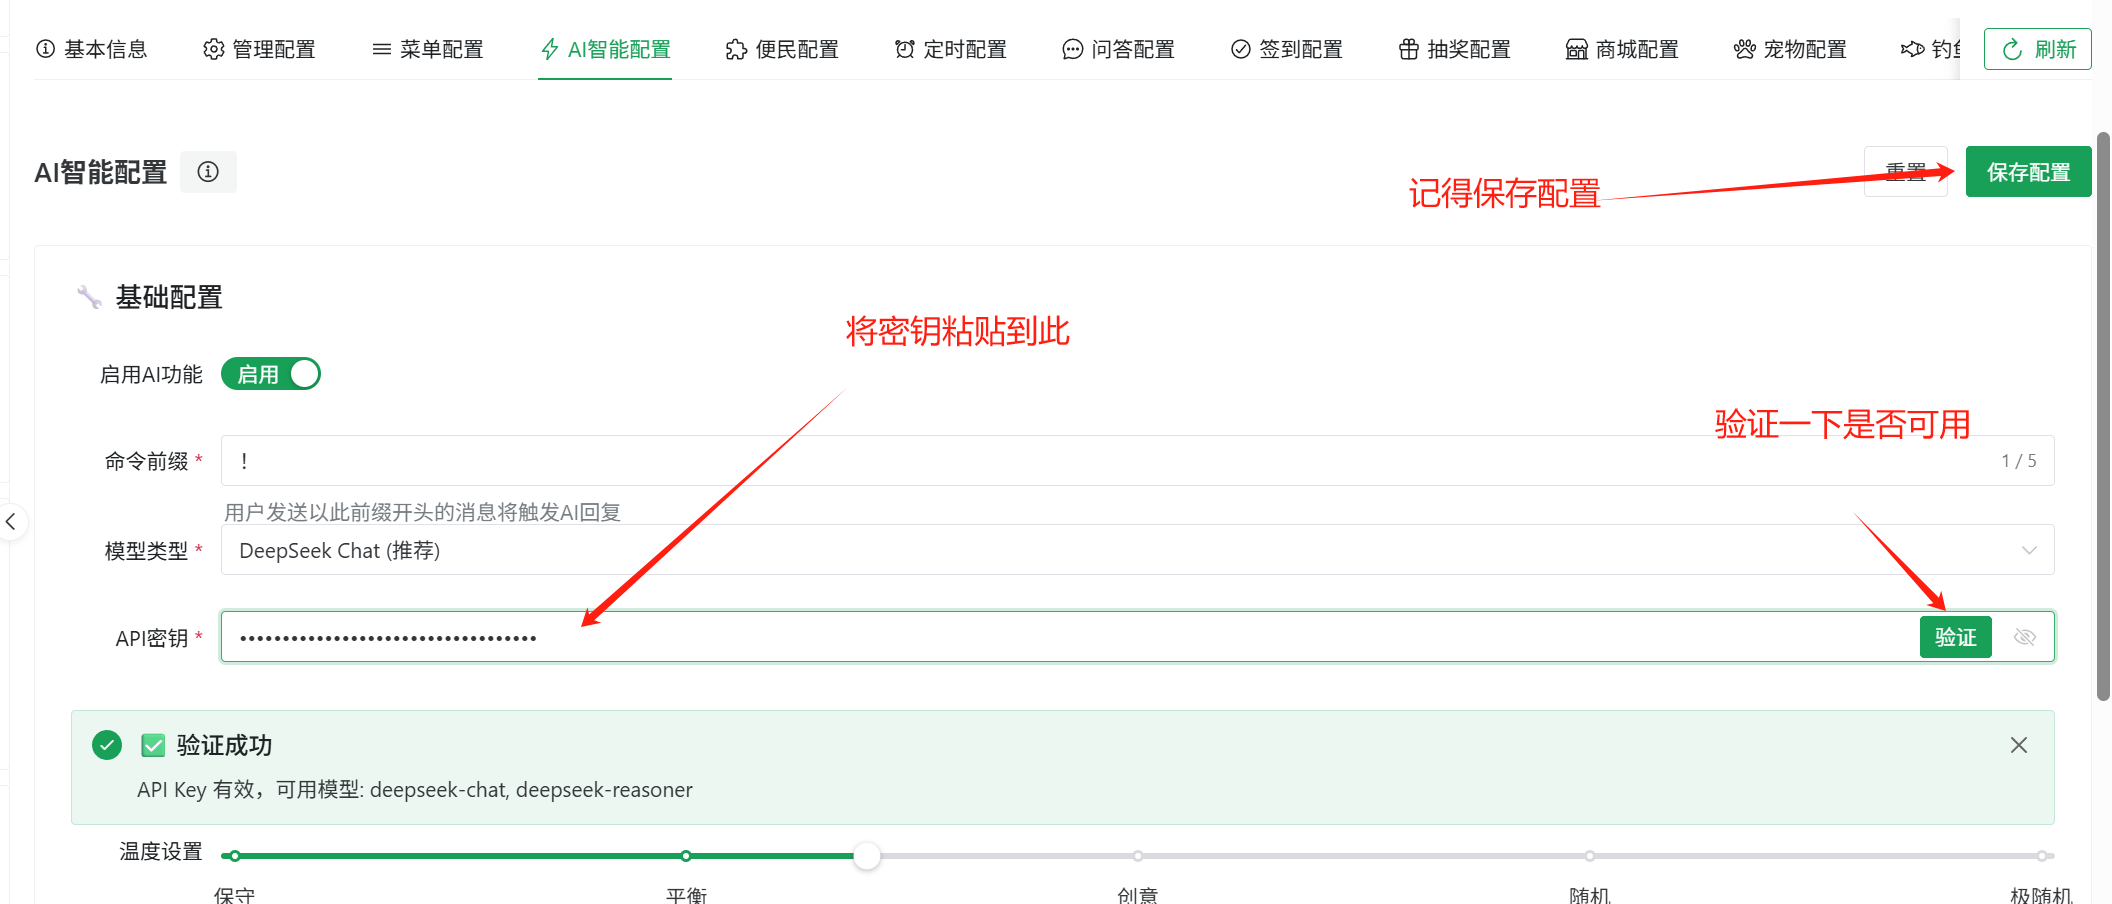2112x904 pixels.
Task: Toggle the 启用AI功能 switch
Action: point(271,374)
